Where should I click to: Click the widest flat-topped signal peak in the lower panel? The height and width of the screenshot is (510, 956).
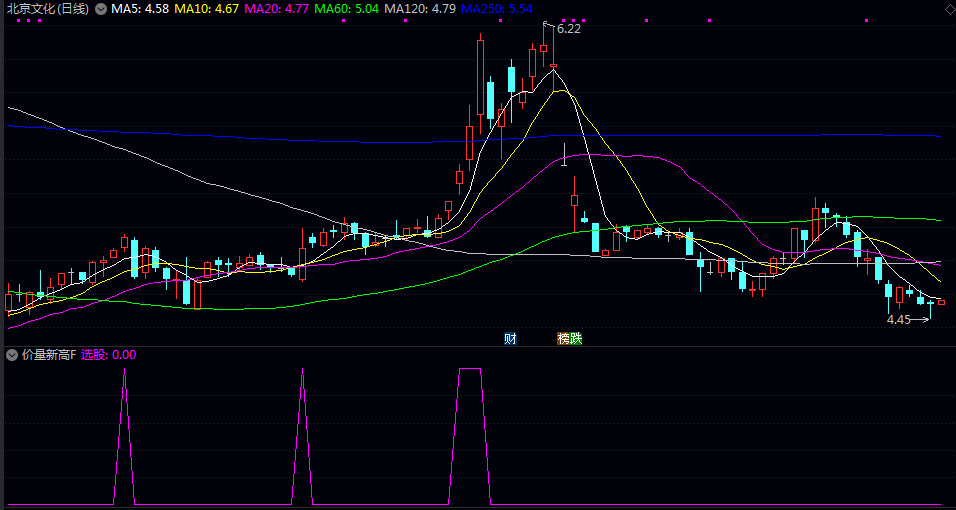point(470,370)
